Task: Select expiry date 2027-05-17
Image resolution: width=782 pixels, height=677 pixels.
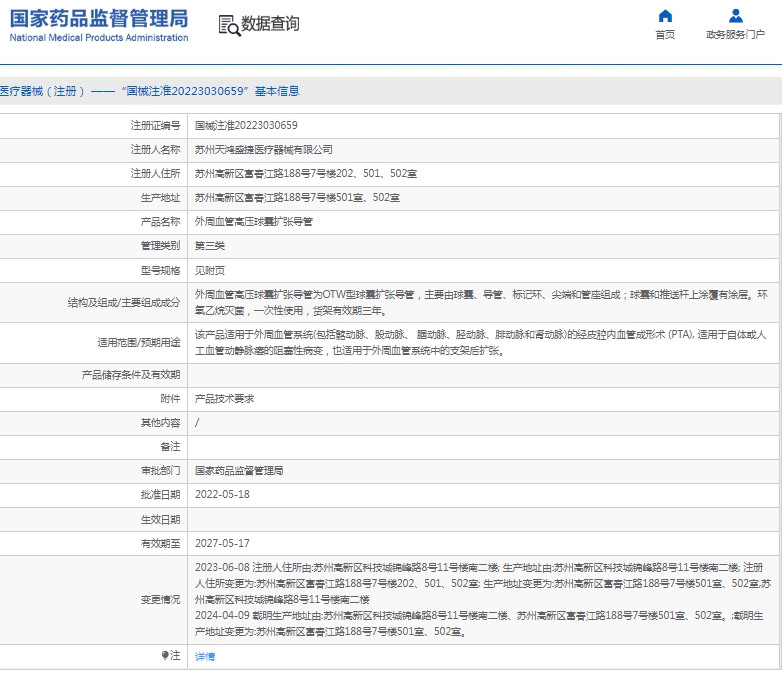Action: point(222,543)
